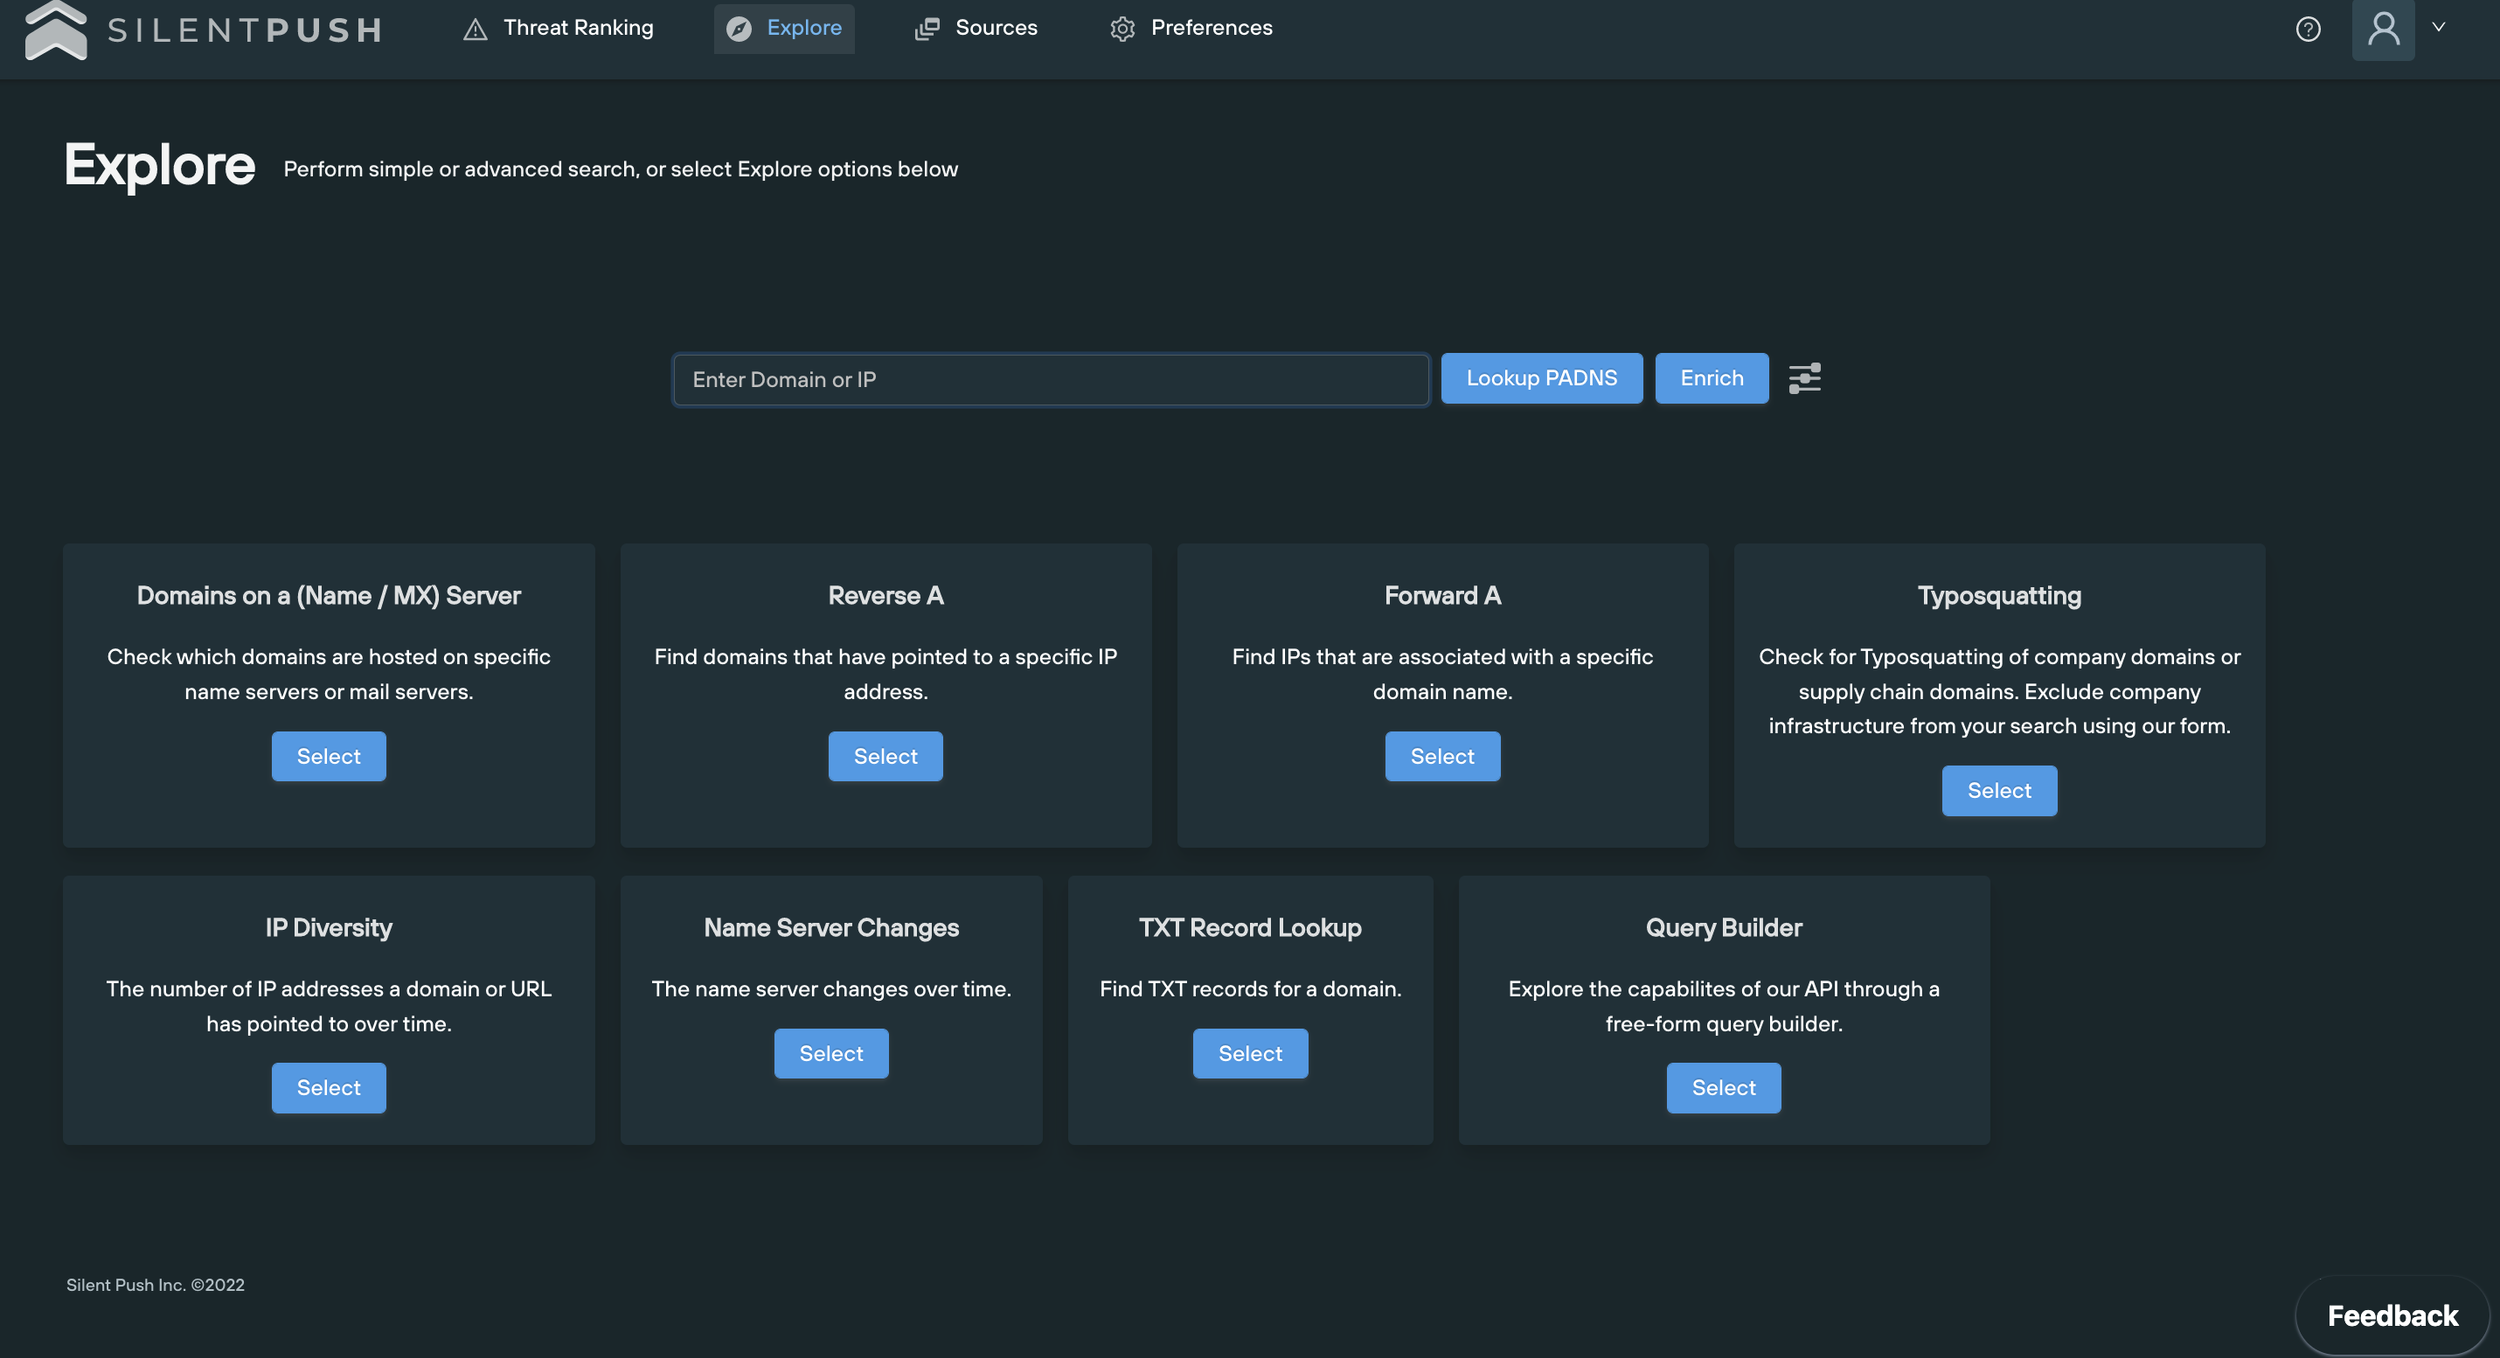Click the Lookup PADNS button
This screenshot has height=1358, width=2500.
click(1542, 378)
